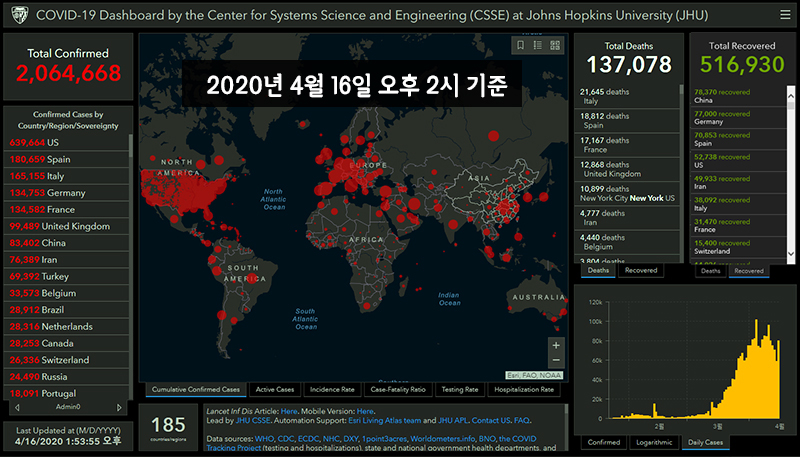This screenshot has height=457, width=800.
Task: Select Russia row in confirmed list
Action: (66, 377)
